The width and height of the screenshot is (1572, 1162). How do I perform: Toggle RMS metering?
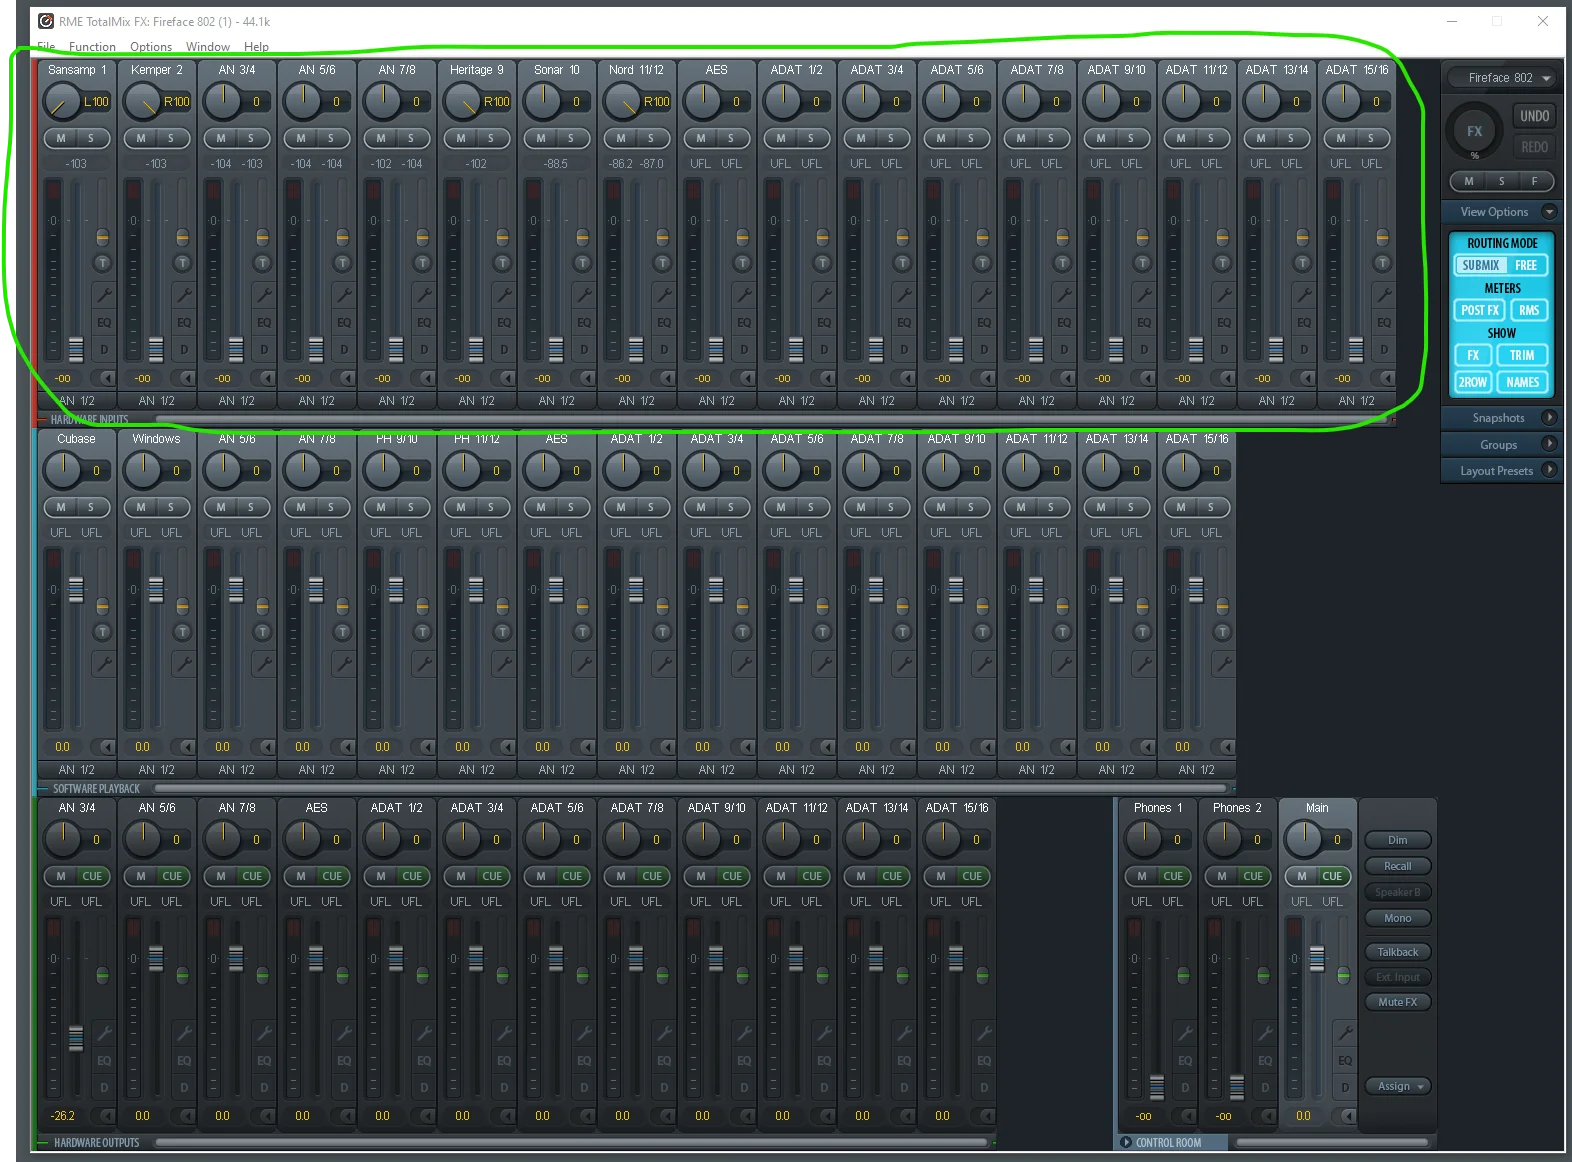tap(1529, 310)
